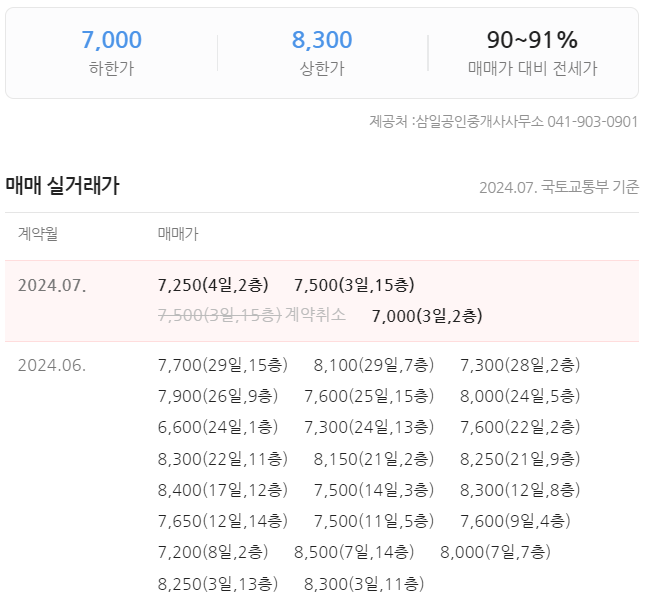
Task: Click the 7,700(29일,15층) entry
Action: [x=223, y=365]
